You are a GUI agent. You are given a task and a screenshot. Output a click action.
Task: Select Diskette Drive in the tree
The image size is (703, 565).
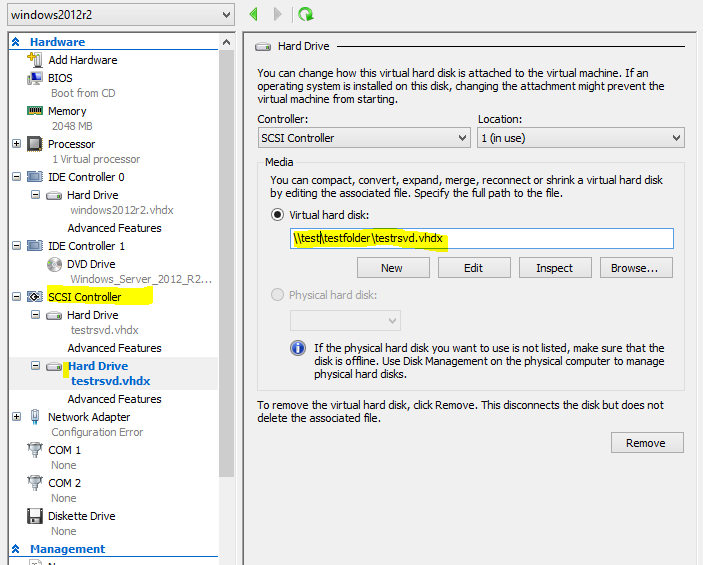[x=82, y=516]
